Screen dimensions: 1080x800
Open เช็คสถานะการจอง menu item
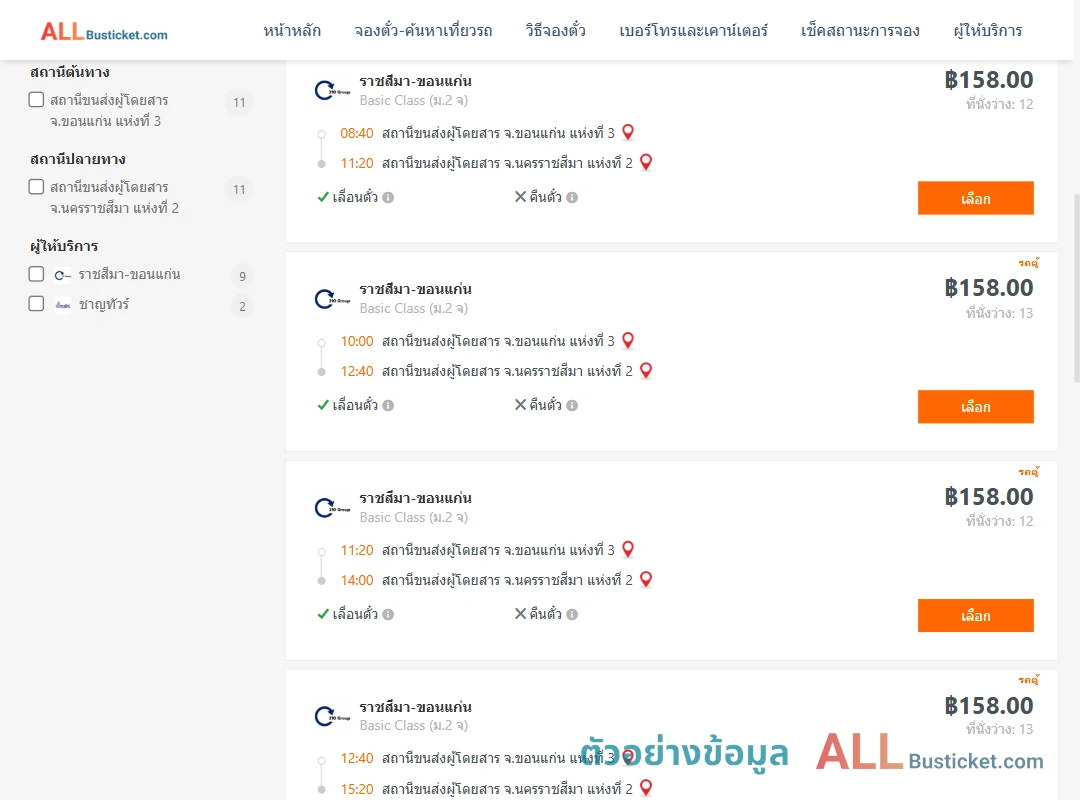[860, 31]
